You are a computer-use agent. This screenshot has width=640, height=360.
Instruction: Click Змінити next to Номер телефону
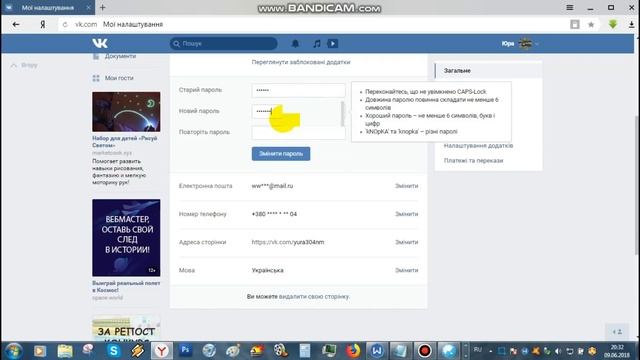(407, 214)
